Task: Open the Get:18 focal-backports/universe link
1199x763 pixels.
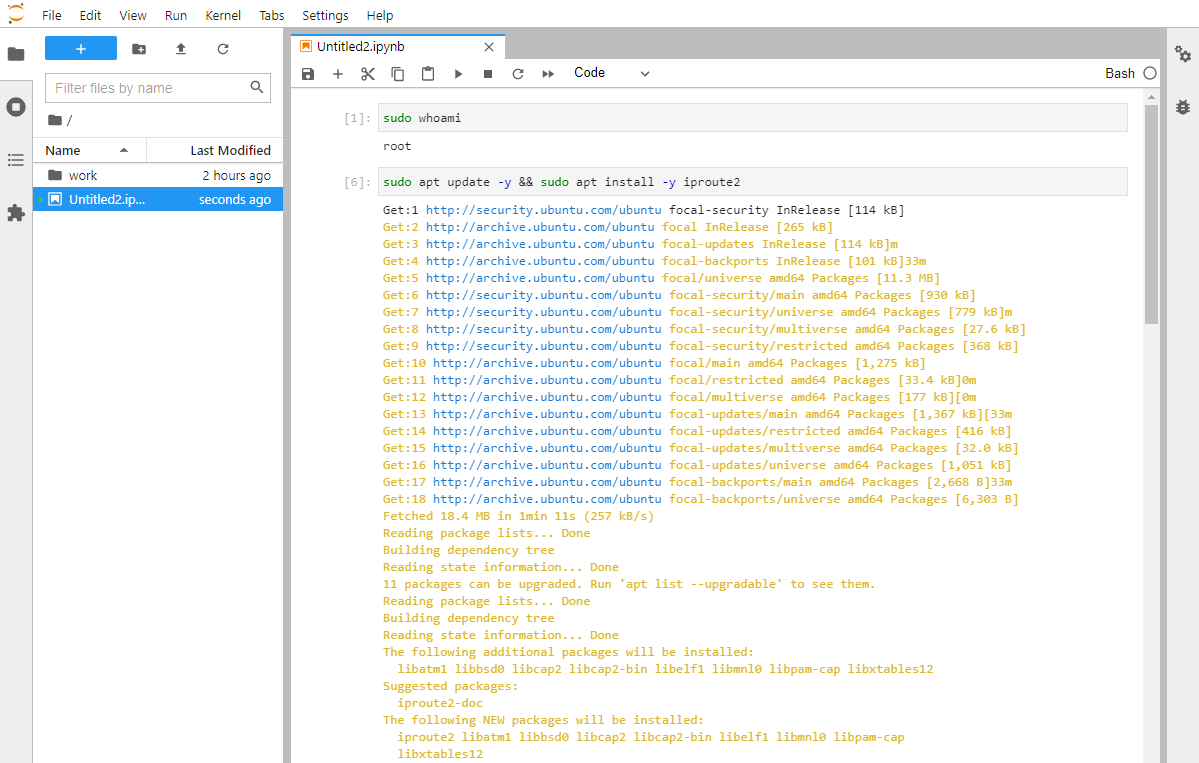Action: [547, 499]
